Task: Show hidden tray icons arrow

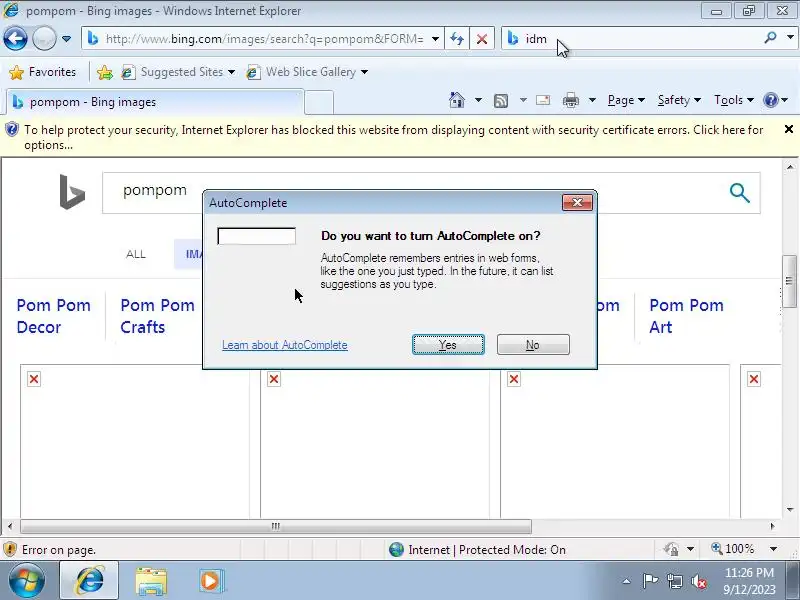Action: [627, 581]
